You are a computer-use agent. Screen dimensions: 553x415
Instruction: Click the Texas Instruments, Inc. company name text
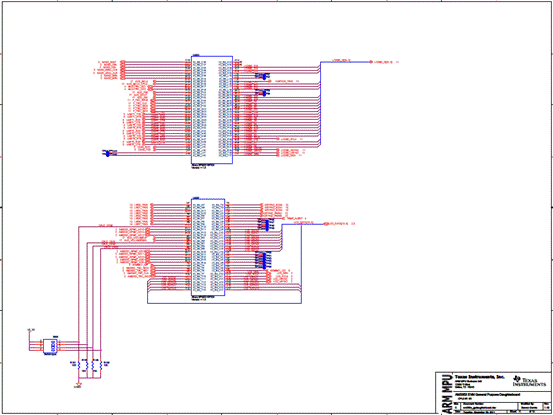pyautogui.click(x=479, y=377)
